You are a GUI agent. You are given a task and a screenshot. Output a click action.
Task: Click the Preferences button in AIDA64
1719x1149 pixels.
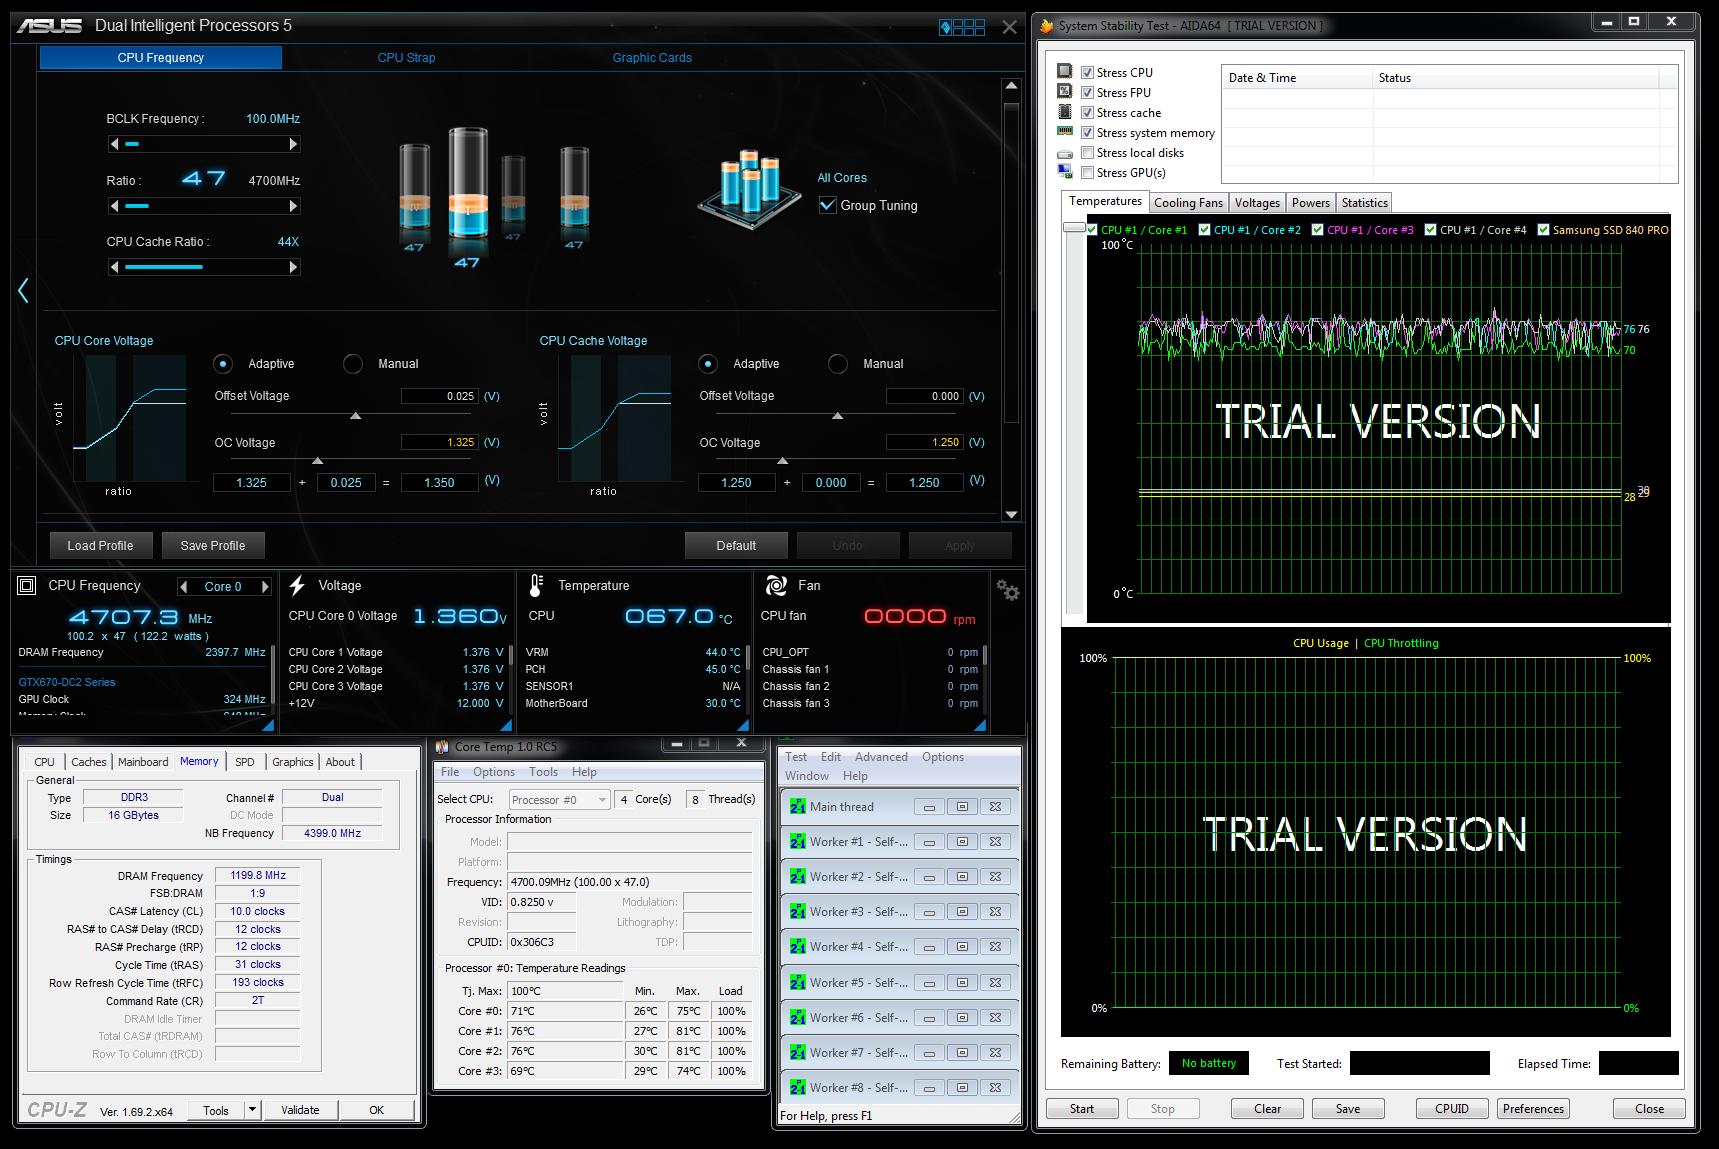click(1533, 1109)
